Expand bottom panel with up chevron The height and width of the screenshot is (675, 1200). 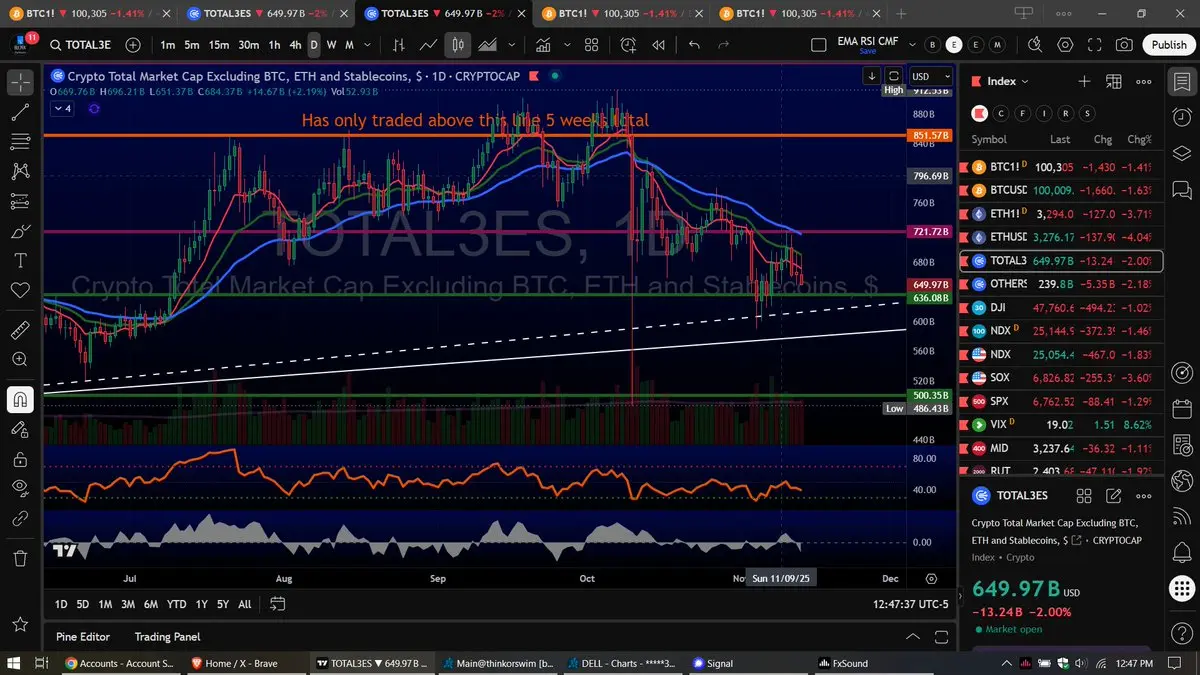coord(912,636)
